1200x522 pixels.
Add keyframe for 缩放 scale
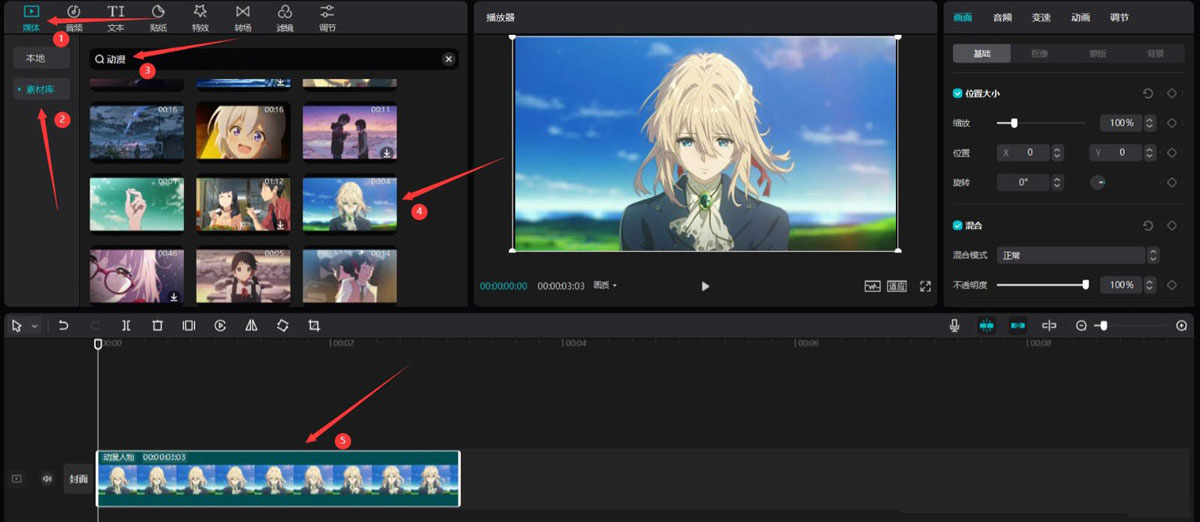click(1171, 123)
